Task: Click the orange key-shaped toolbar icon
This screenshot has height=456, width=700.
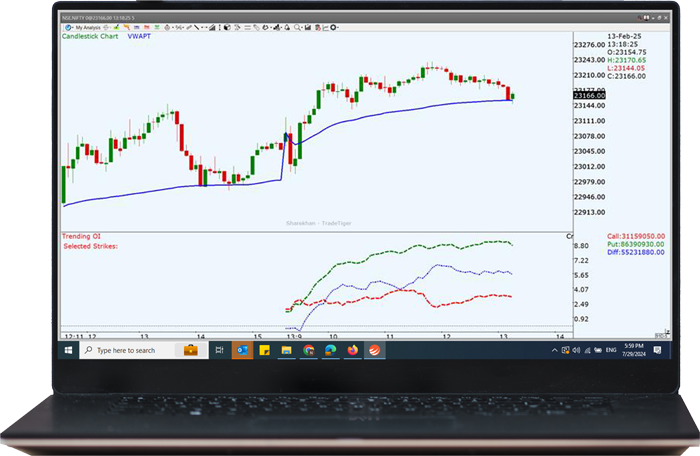Action: coord(126,28)
